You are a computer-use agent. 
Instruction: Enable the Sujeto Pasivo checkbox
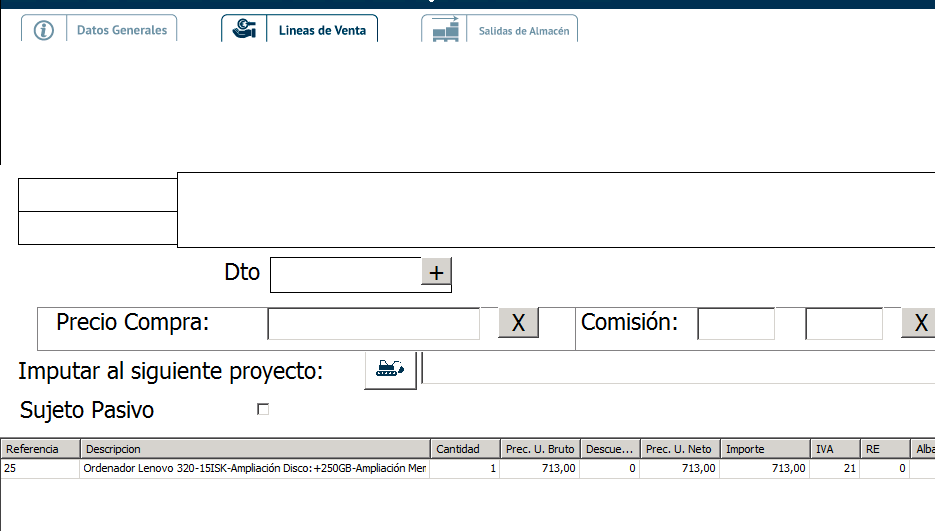pyautogui.click(x=263, y=409)
